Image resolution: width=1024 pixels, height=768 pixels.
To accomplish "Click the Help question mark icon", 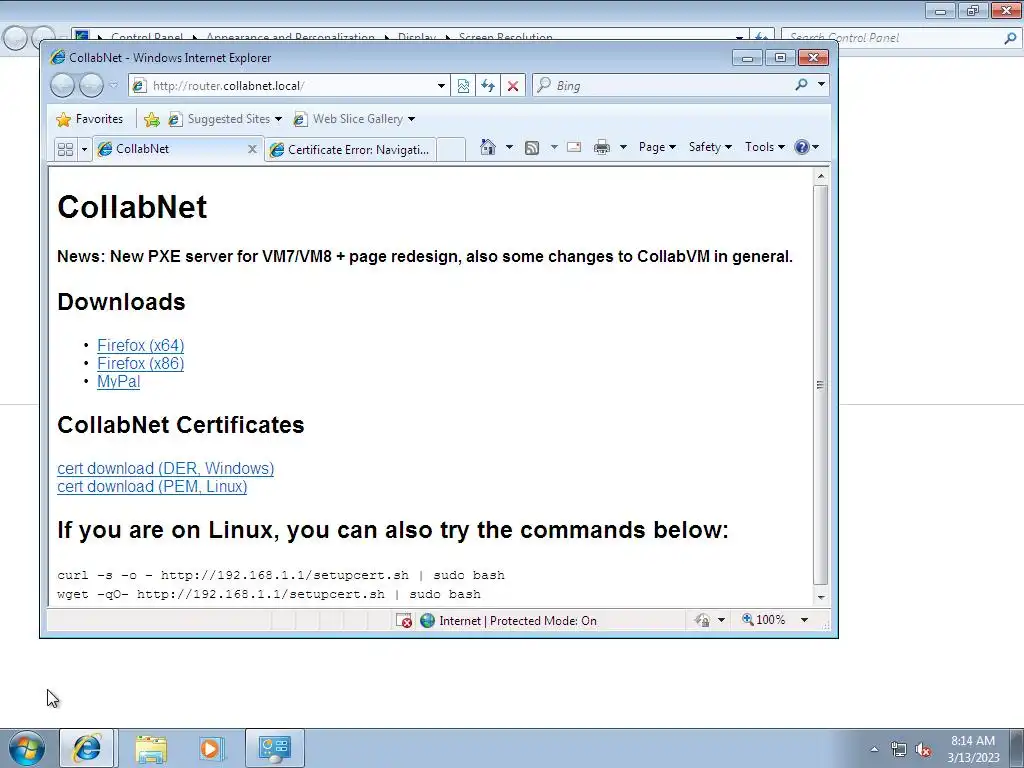I will 803,147.
